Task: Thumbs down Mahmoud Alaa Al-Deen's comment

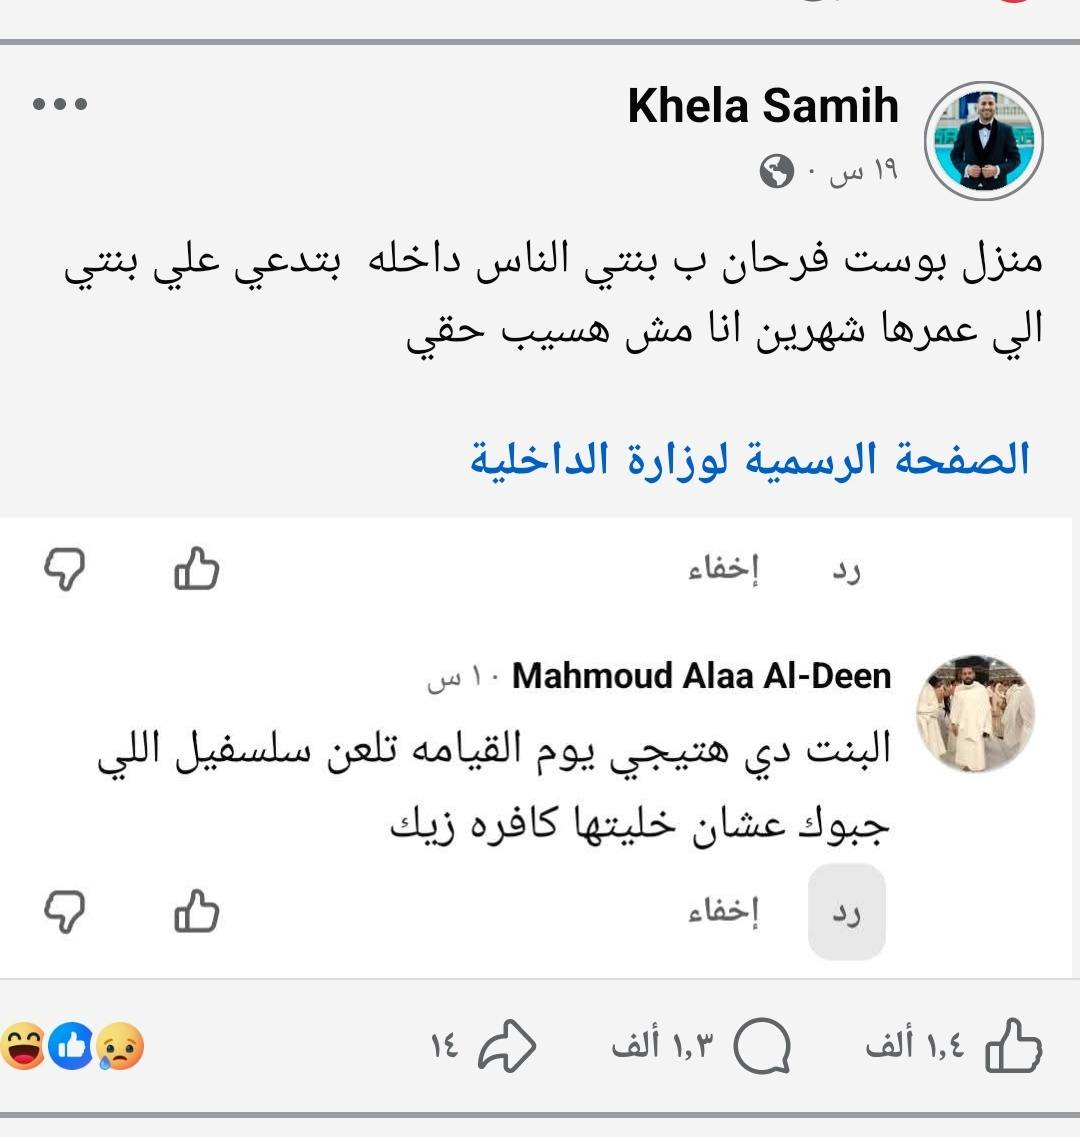Action: click(65, 911)
